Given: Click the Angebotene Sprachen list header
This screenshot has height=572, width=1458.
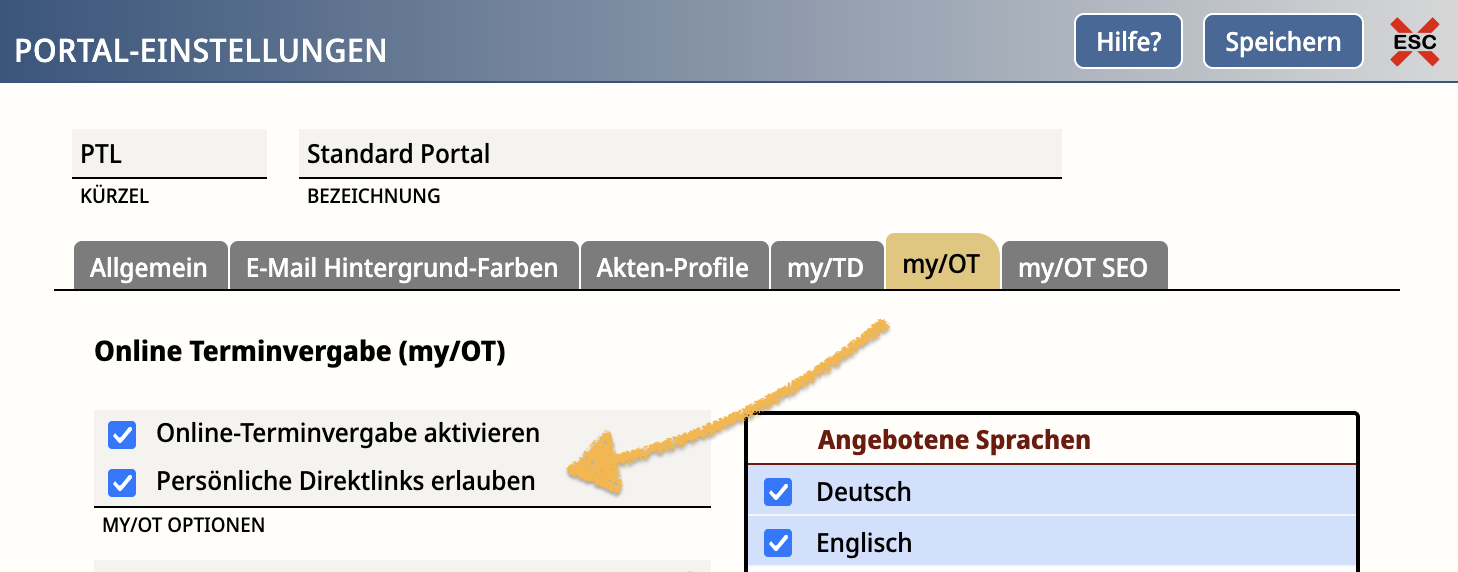Looking at the screenshot, I should pos(953,440).
